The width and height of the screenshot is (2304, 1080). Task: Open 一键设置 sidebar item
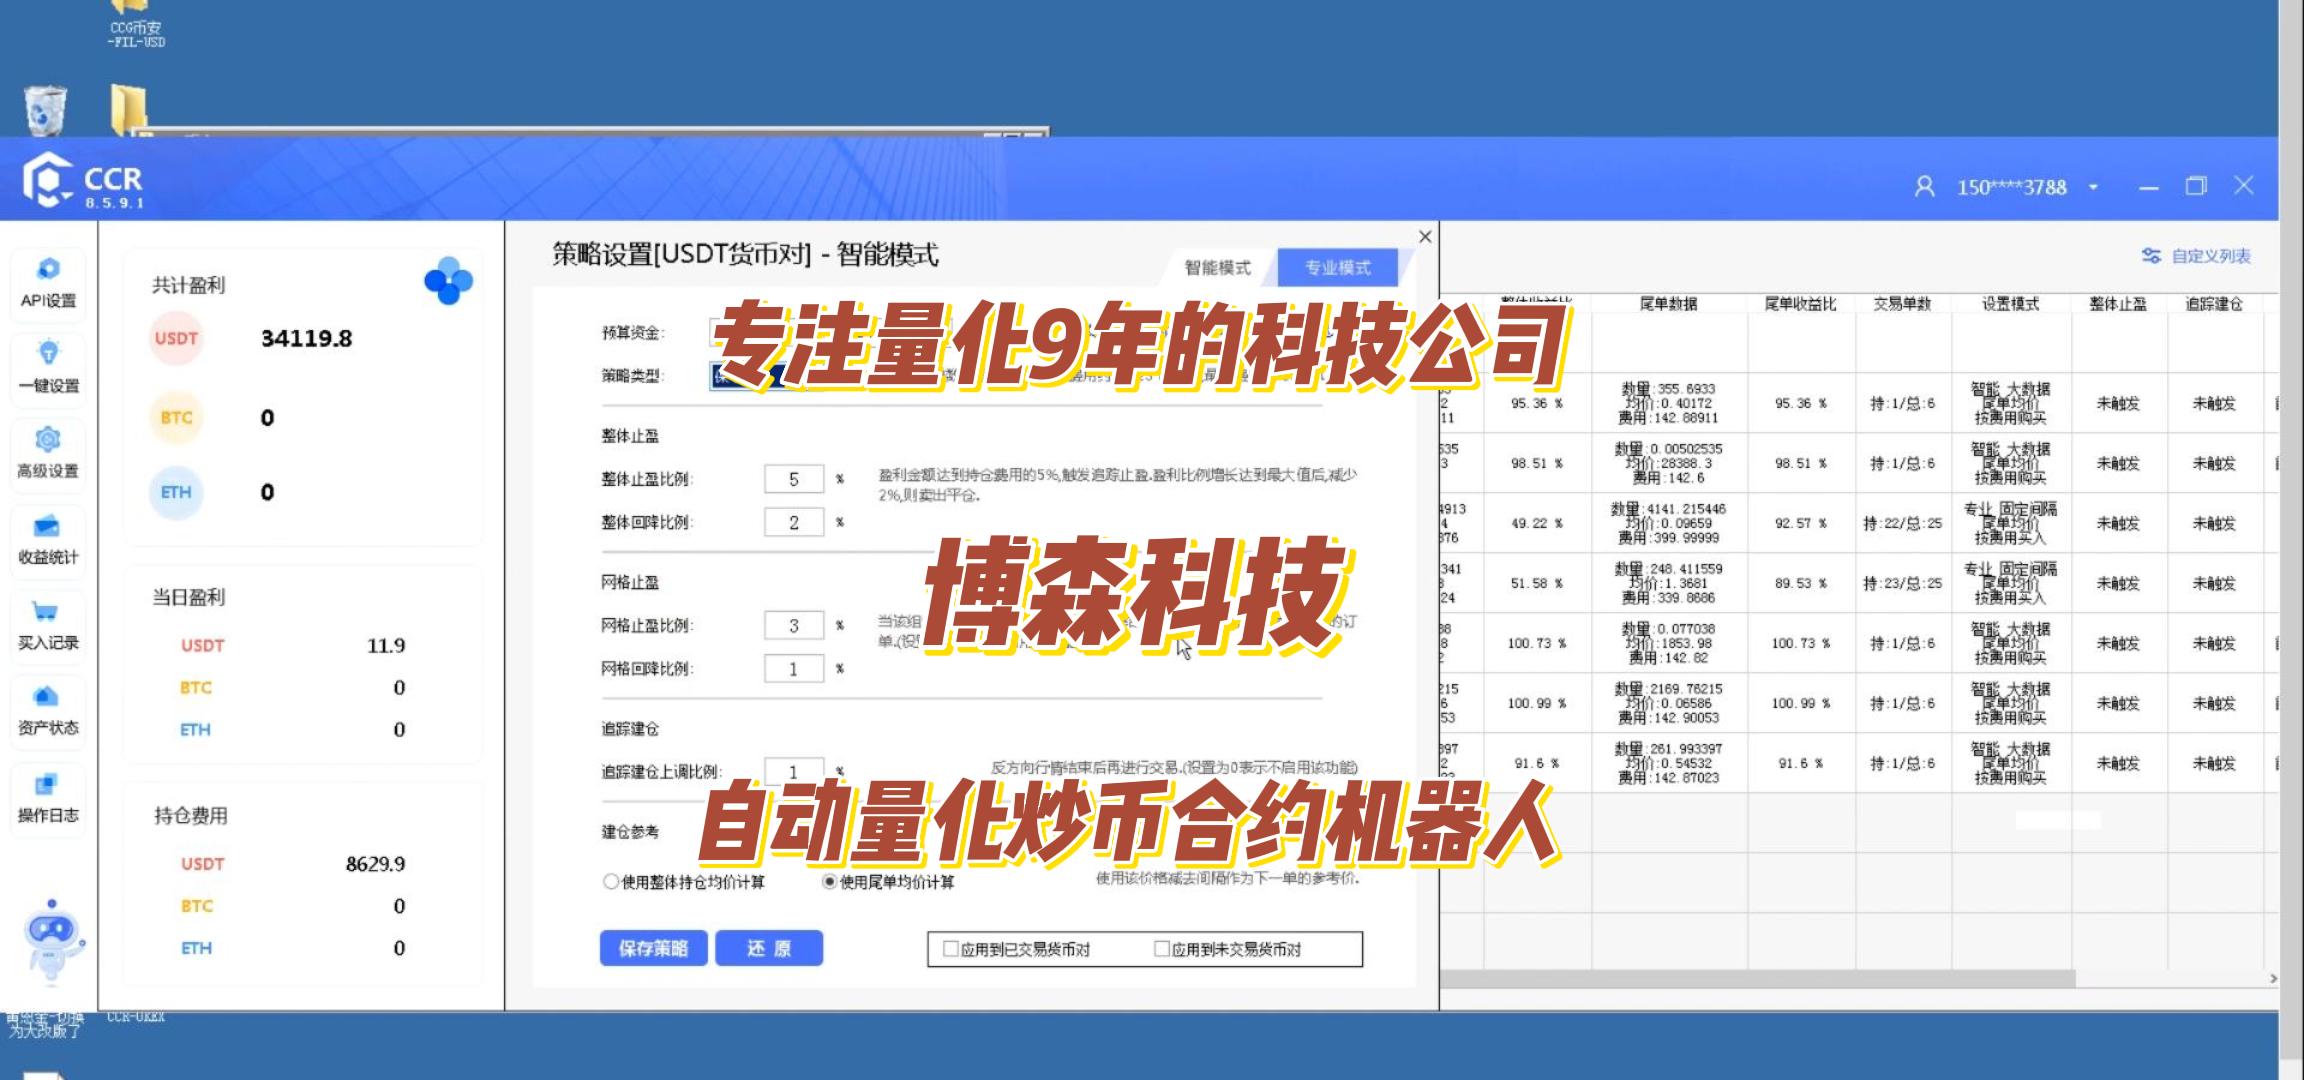(x=47, y=368)
